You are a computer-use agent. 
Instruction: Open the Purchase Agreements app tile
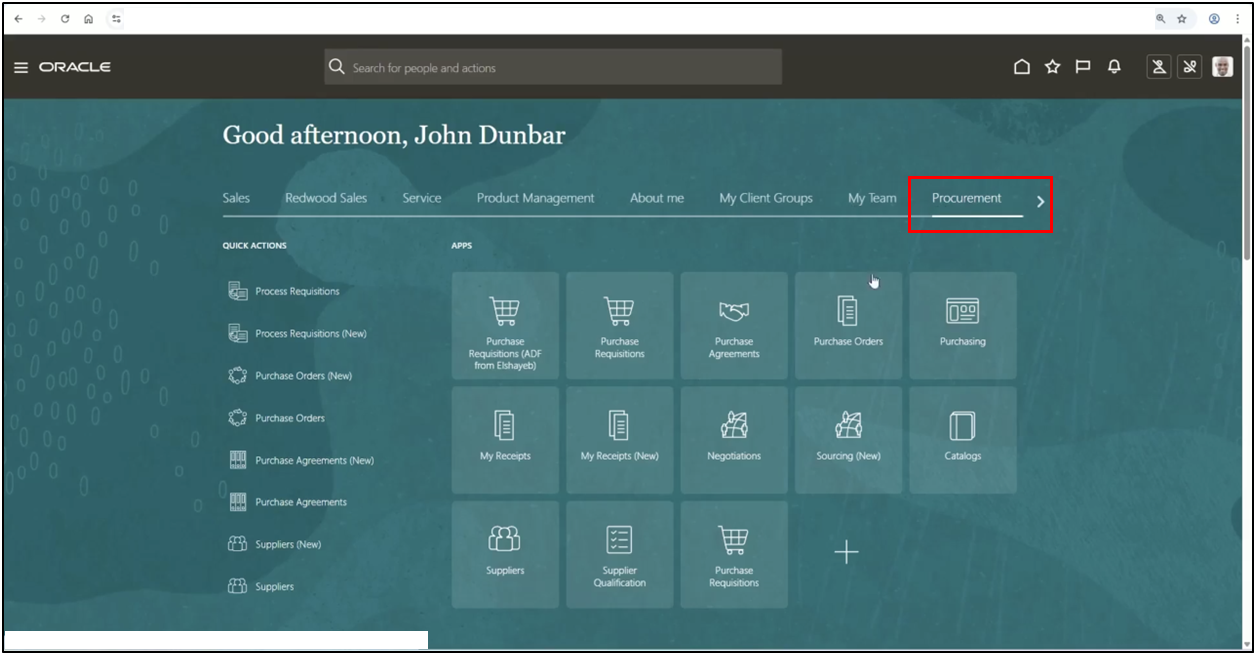[734, 325]
